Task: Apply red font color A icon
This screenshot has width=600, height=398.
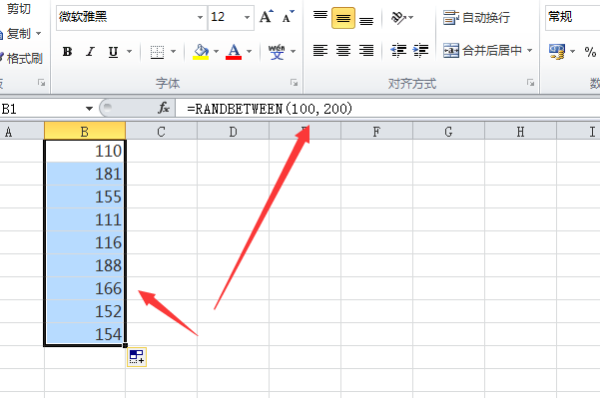Action: click(x=234, y=52)
